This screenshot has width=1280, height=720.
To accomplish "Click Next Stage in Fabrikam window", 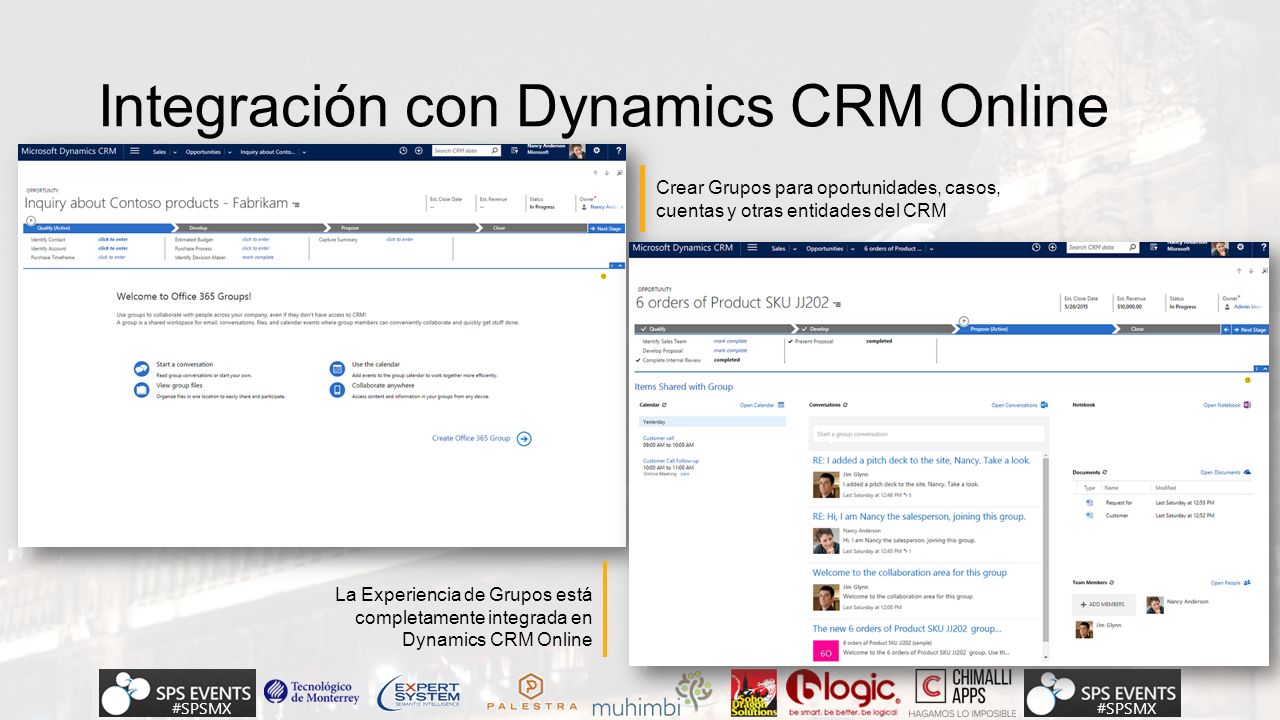I will [x=606, y=228].
